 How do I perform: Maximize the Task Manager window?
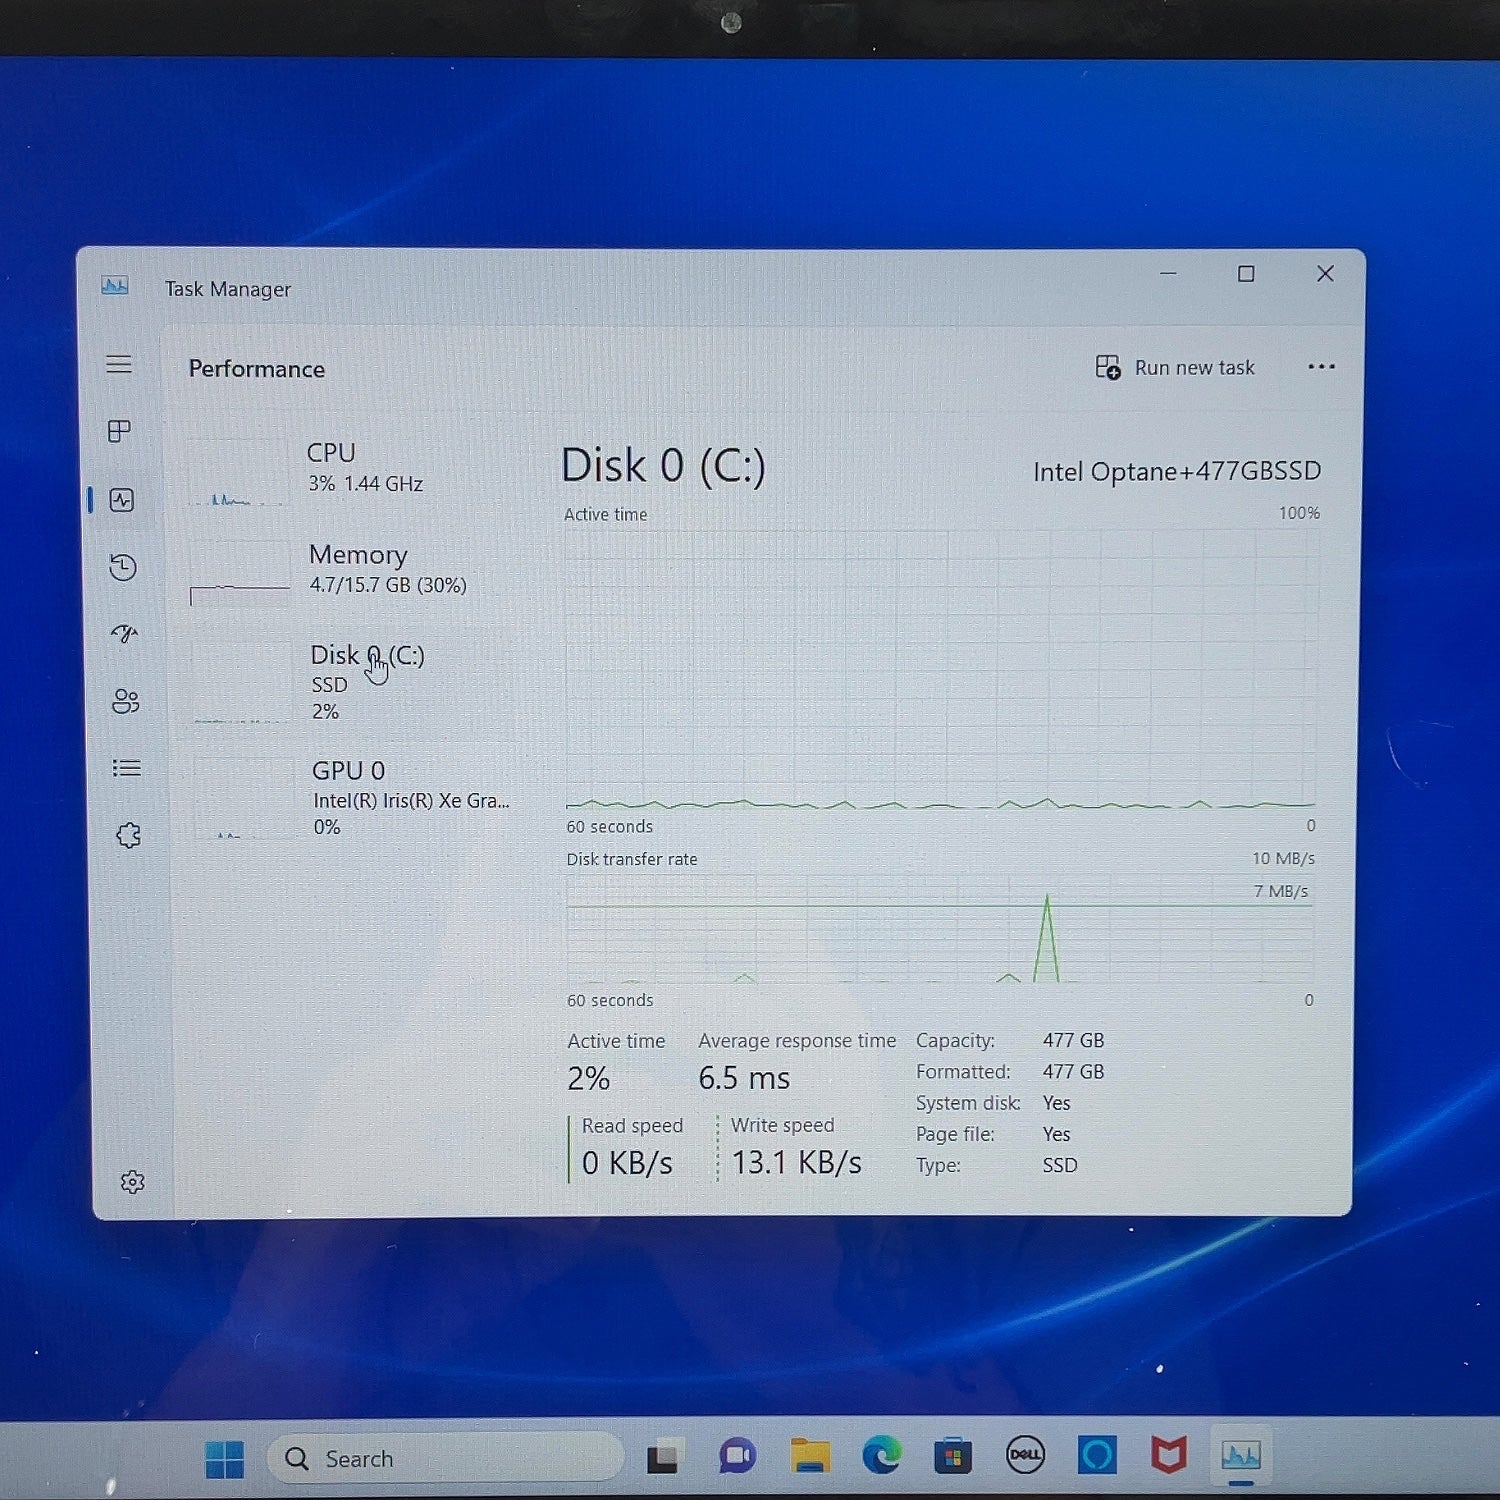coord(1246,273)
